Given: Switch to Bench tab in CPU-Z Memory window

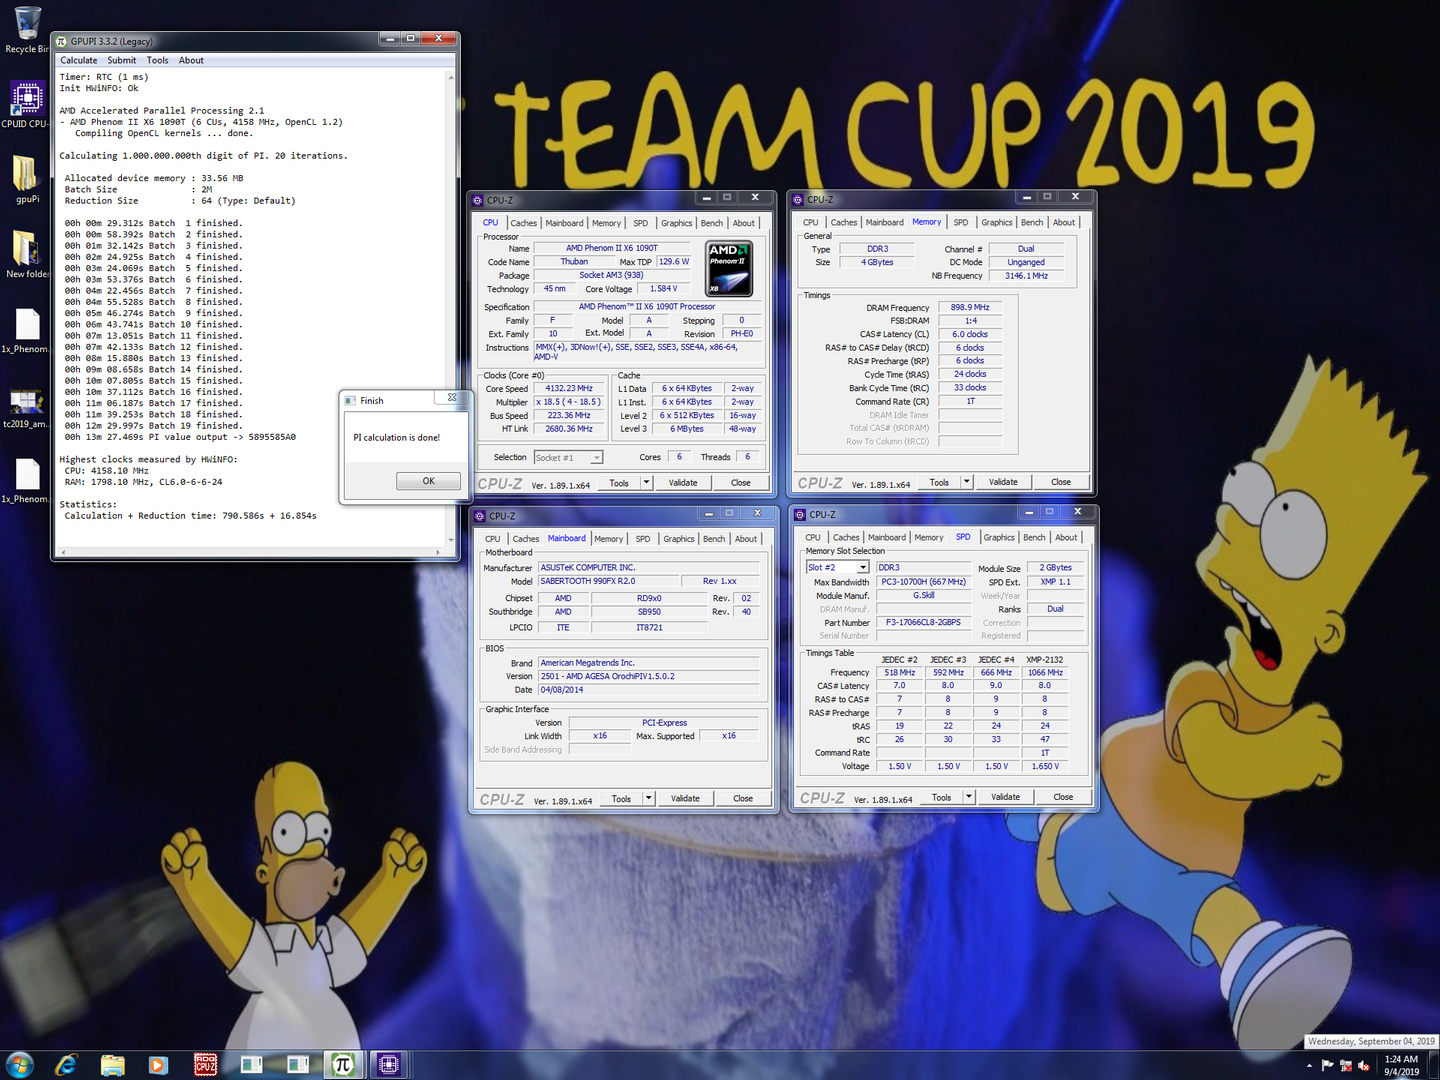Looking at the screenshot, I should pyautogui.click(x=1032, y=222).
